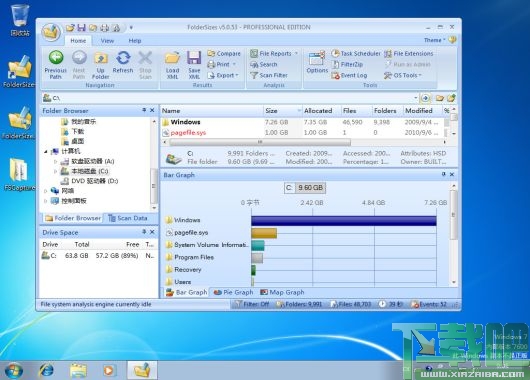Expand the 计算机 tree node
This screenshot has width=530, height=380.
point(46,151)
